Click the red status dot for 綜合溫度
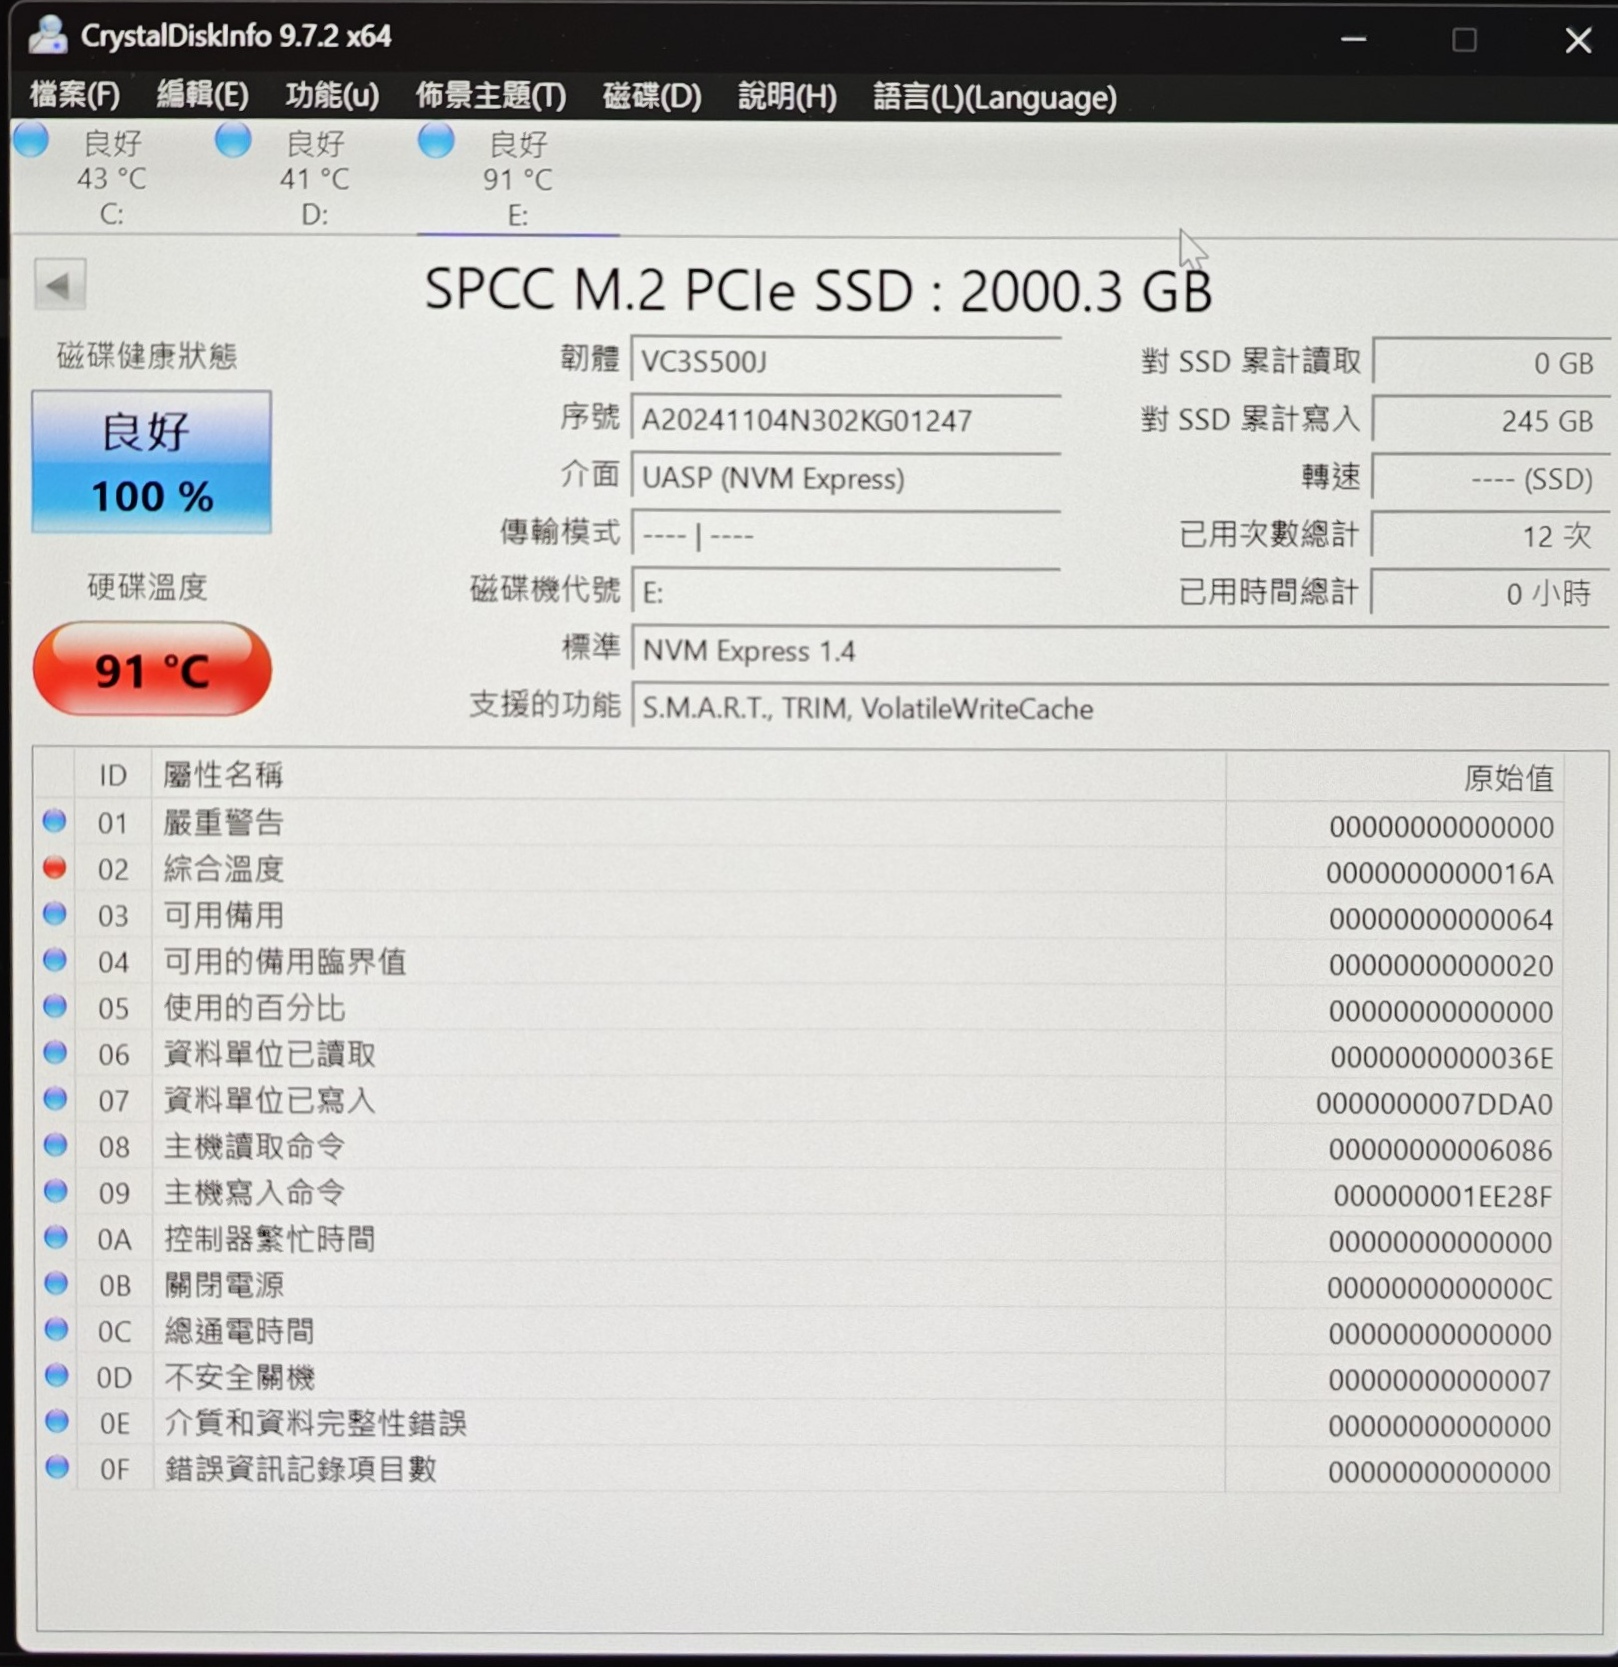1618x1667 pixels. pos(55,868)
